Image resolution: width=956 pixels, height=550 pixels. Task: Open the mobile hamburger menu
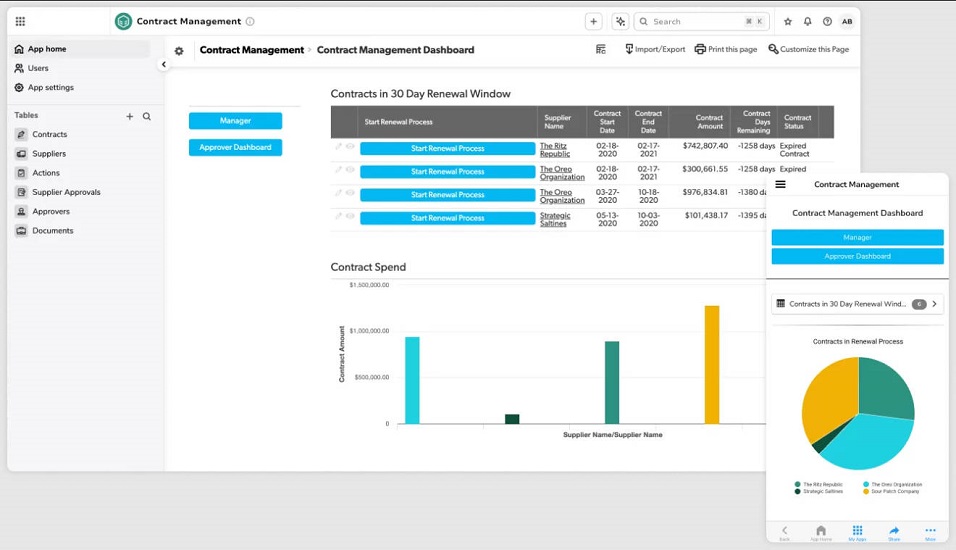point(780,184)
